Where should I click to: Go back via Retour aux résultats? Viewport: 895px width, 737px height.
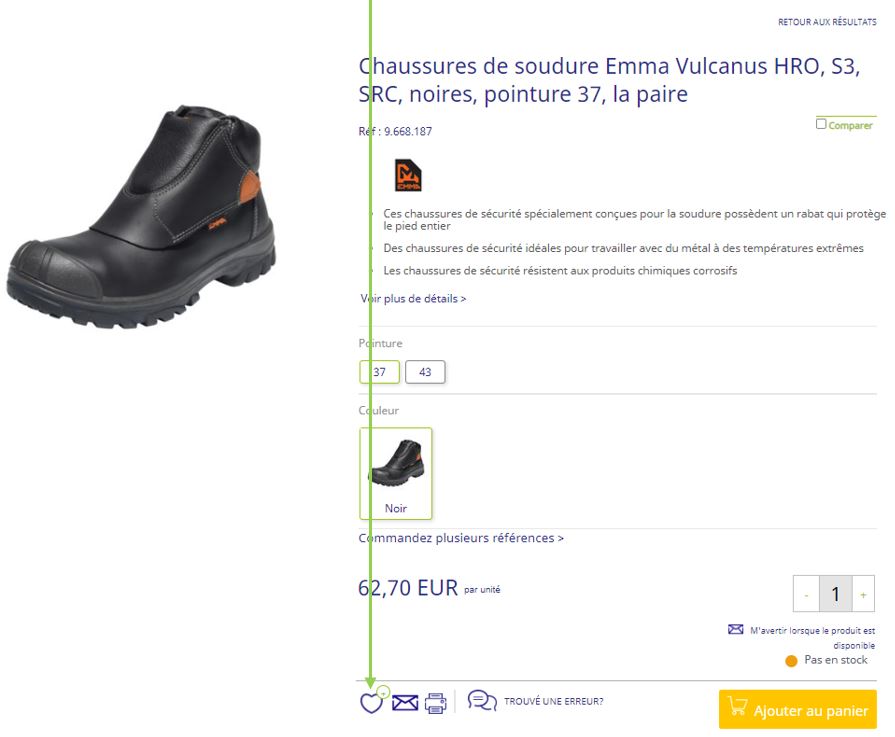click(x=827, y=22)
